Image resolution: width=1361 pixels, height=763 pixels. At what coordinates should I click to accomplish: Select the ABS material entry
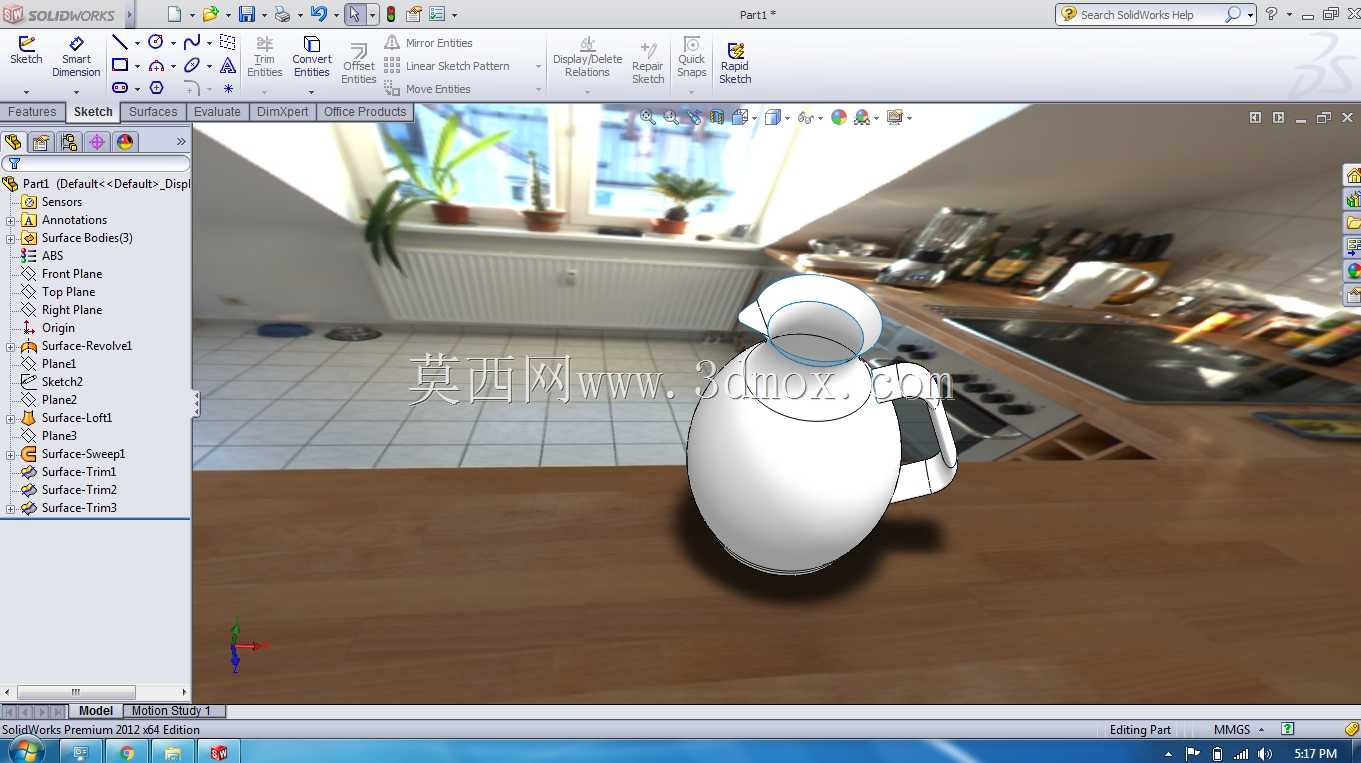click(52, 256)
